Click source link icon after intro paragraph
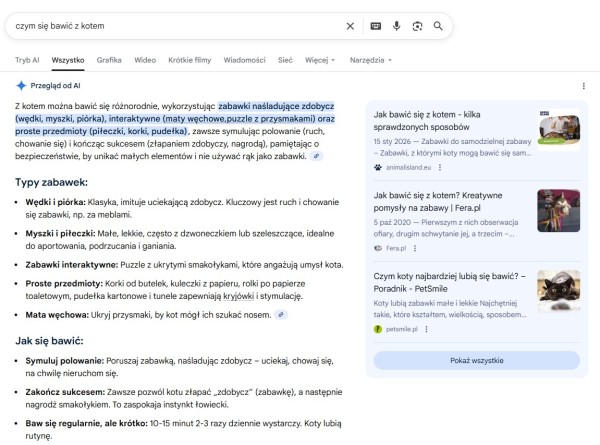Screen dimensions: 600x445 coord(316,156)
